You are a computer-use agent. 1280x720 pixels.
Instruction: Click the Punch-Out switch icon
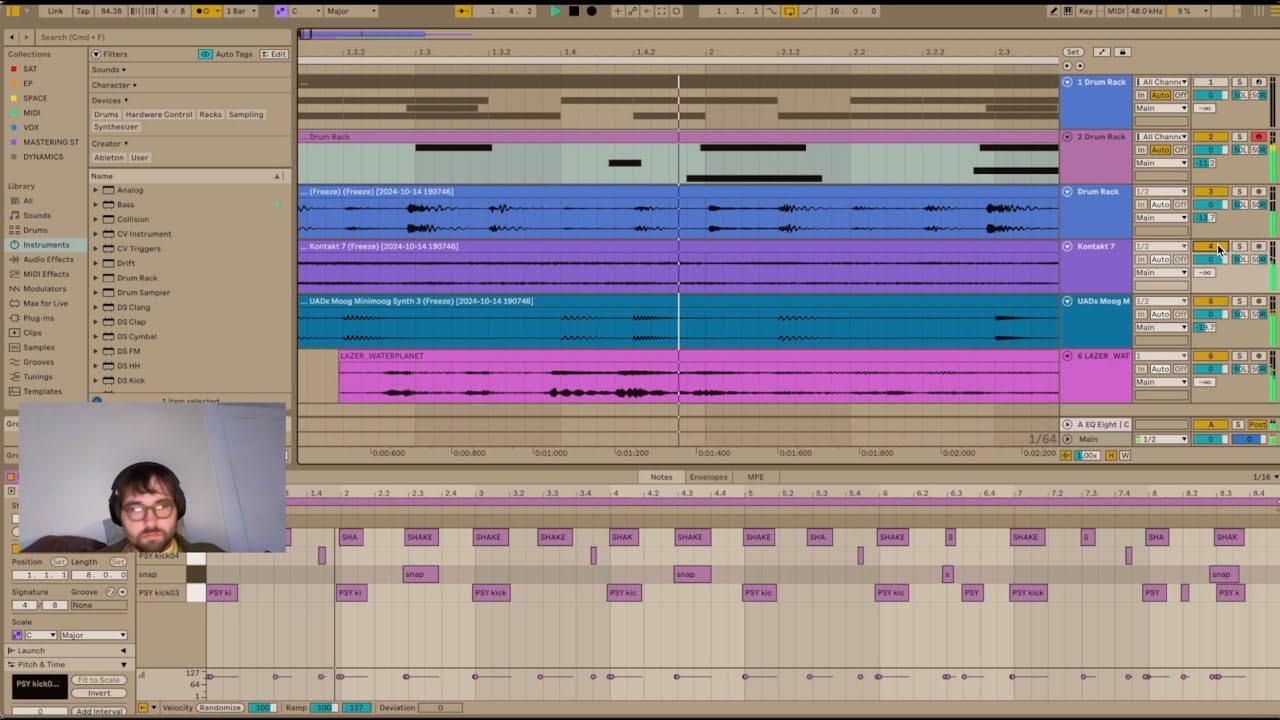[807, 11]
